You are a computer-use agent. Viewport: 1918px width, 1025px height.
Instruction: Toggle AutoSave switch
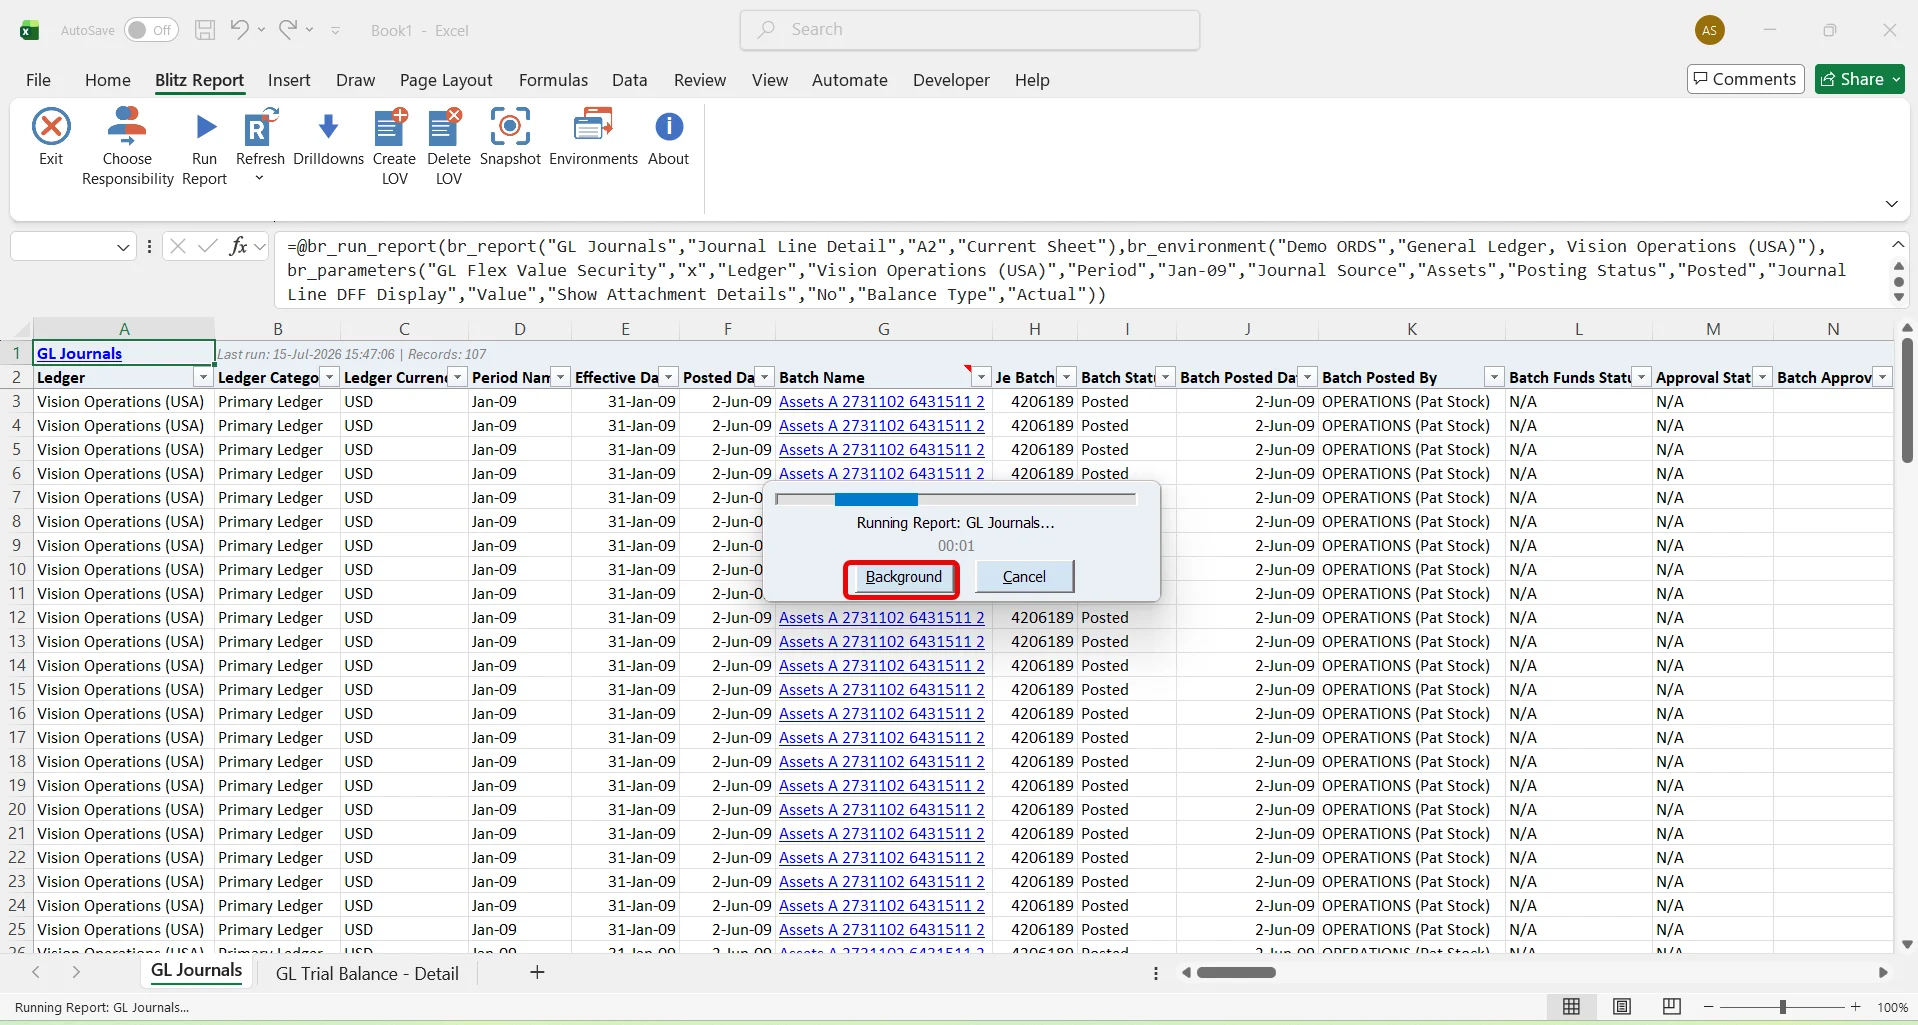151,30
